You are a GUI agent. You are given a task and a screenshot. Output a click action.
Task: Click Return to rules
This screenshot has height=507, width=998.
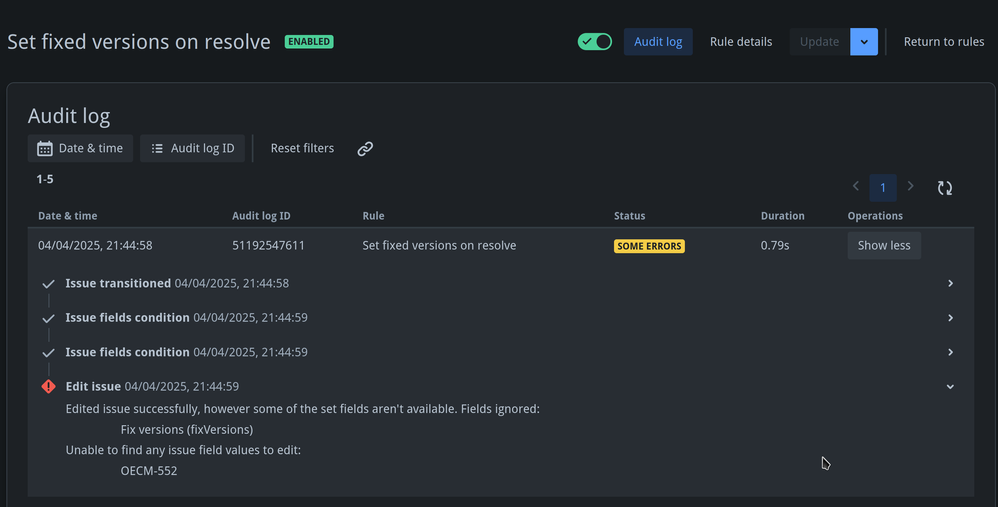[944, 42]
